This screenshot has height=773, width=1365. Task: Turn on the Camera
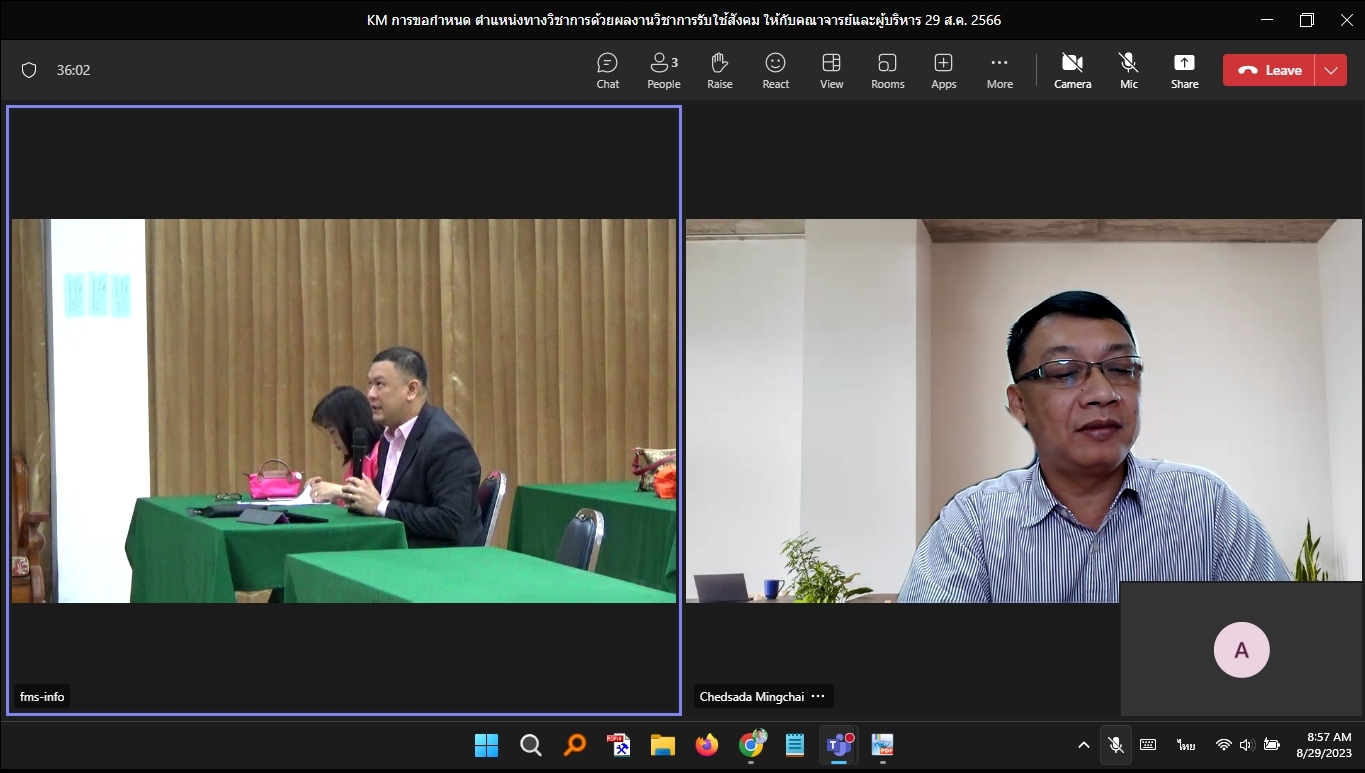1072,70
